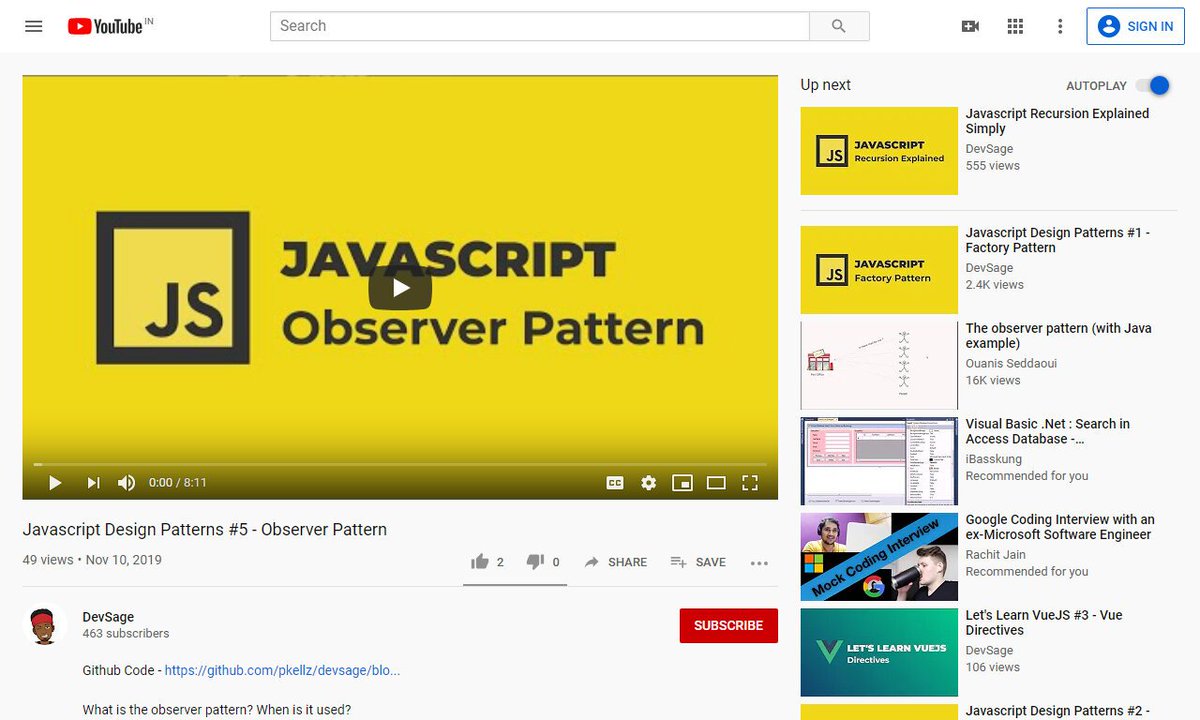Open Javascript Design Patterns #2 title

tap(1057, 711)
